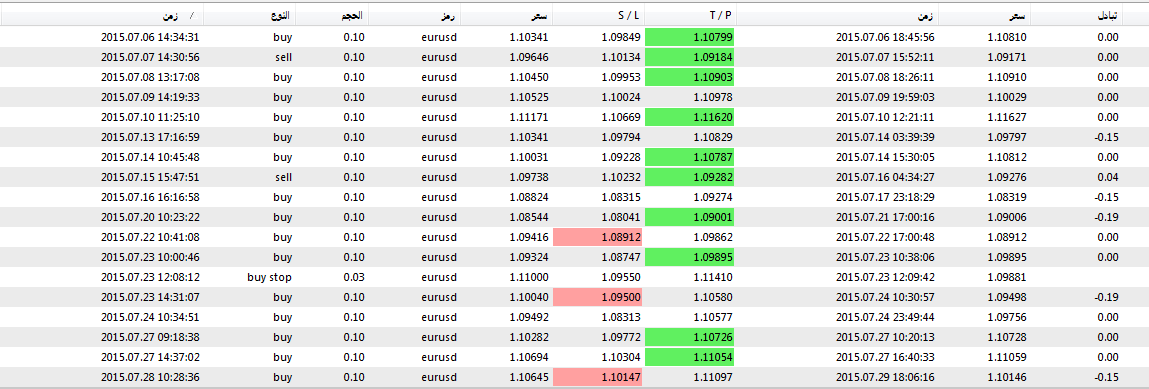Select open time 2015.07.27 14:37:02
The image size is (1149, 389).
150,357
